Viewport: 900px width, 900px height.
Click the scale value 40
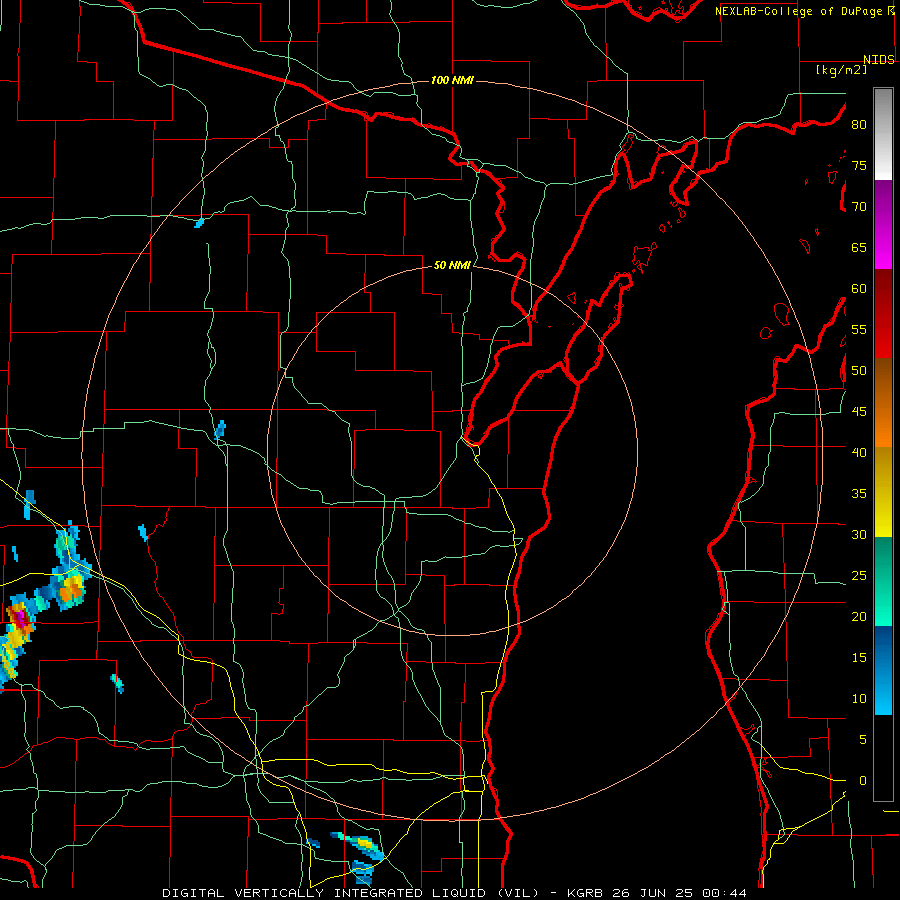pos(859,452)
